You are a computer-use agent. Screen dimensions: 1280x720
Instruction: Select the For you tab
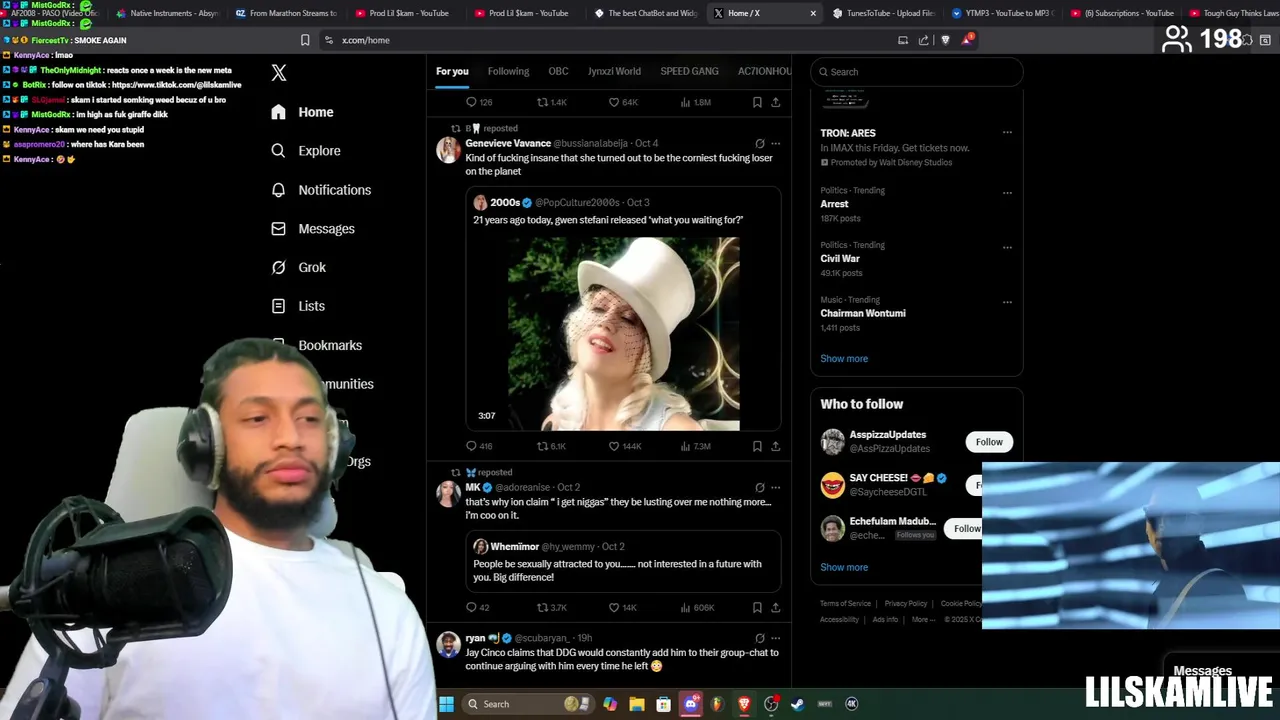coord(452,71)
